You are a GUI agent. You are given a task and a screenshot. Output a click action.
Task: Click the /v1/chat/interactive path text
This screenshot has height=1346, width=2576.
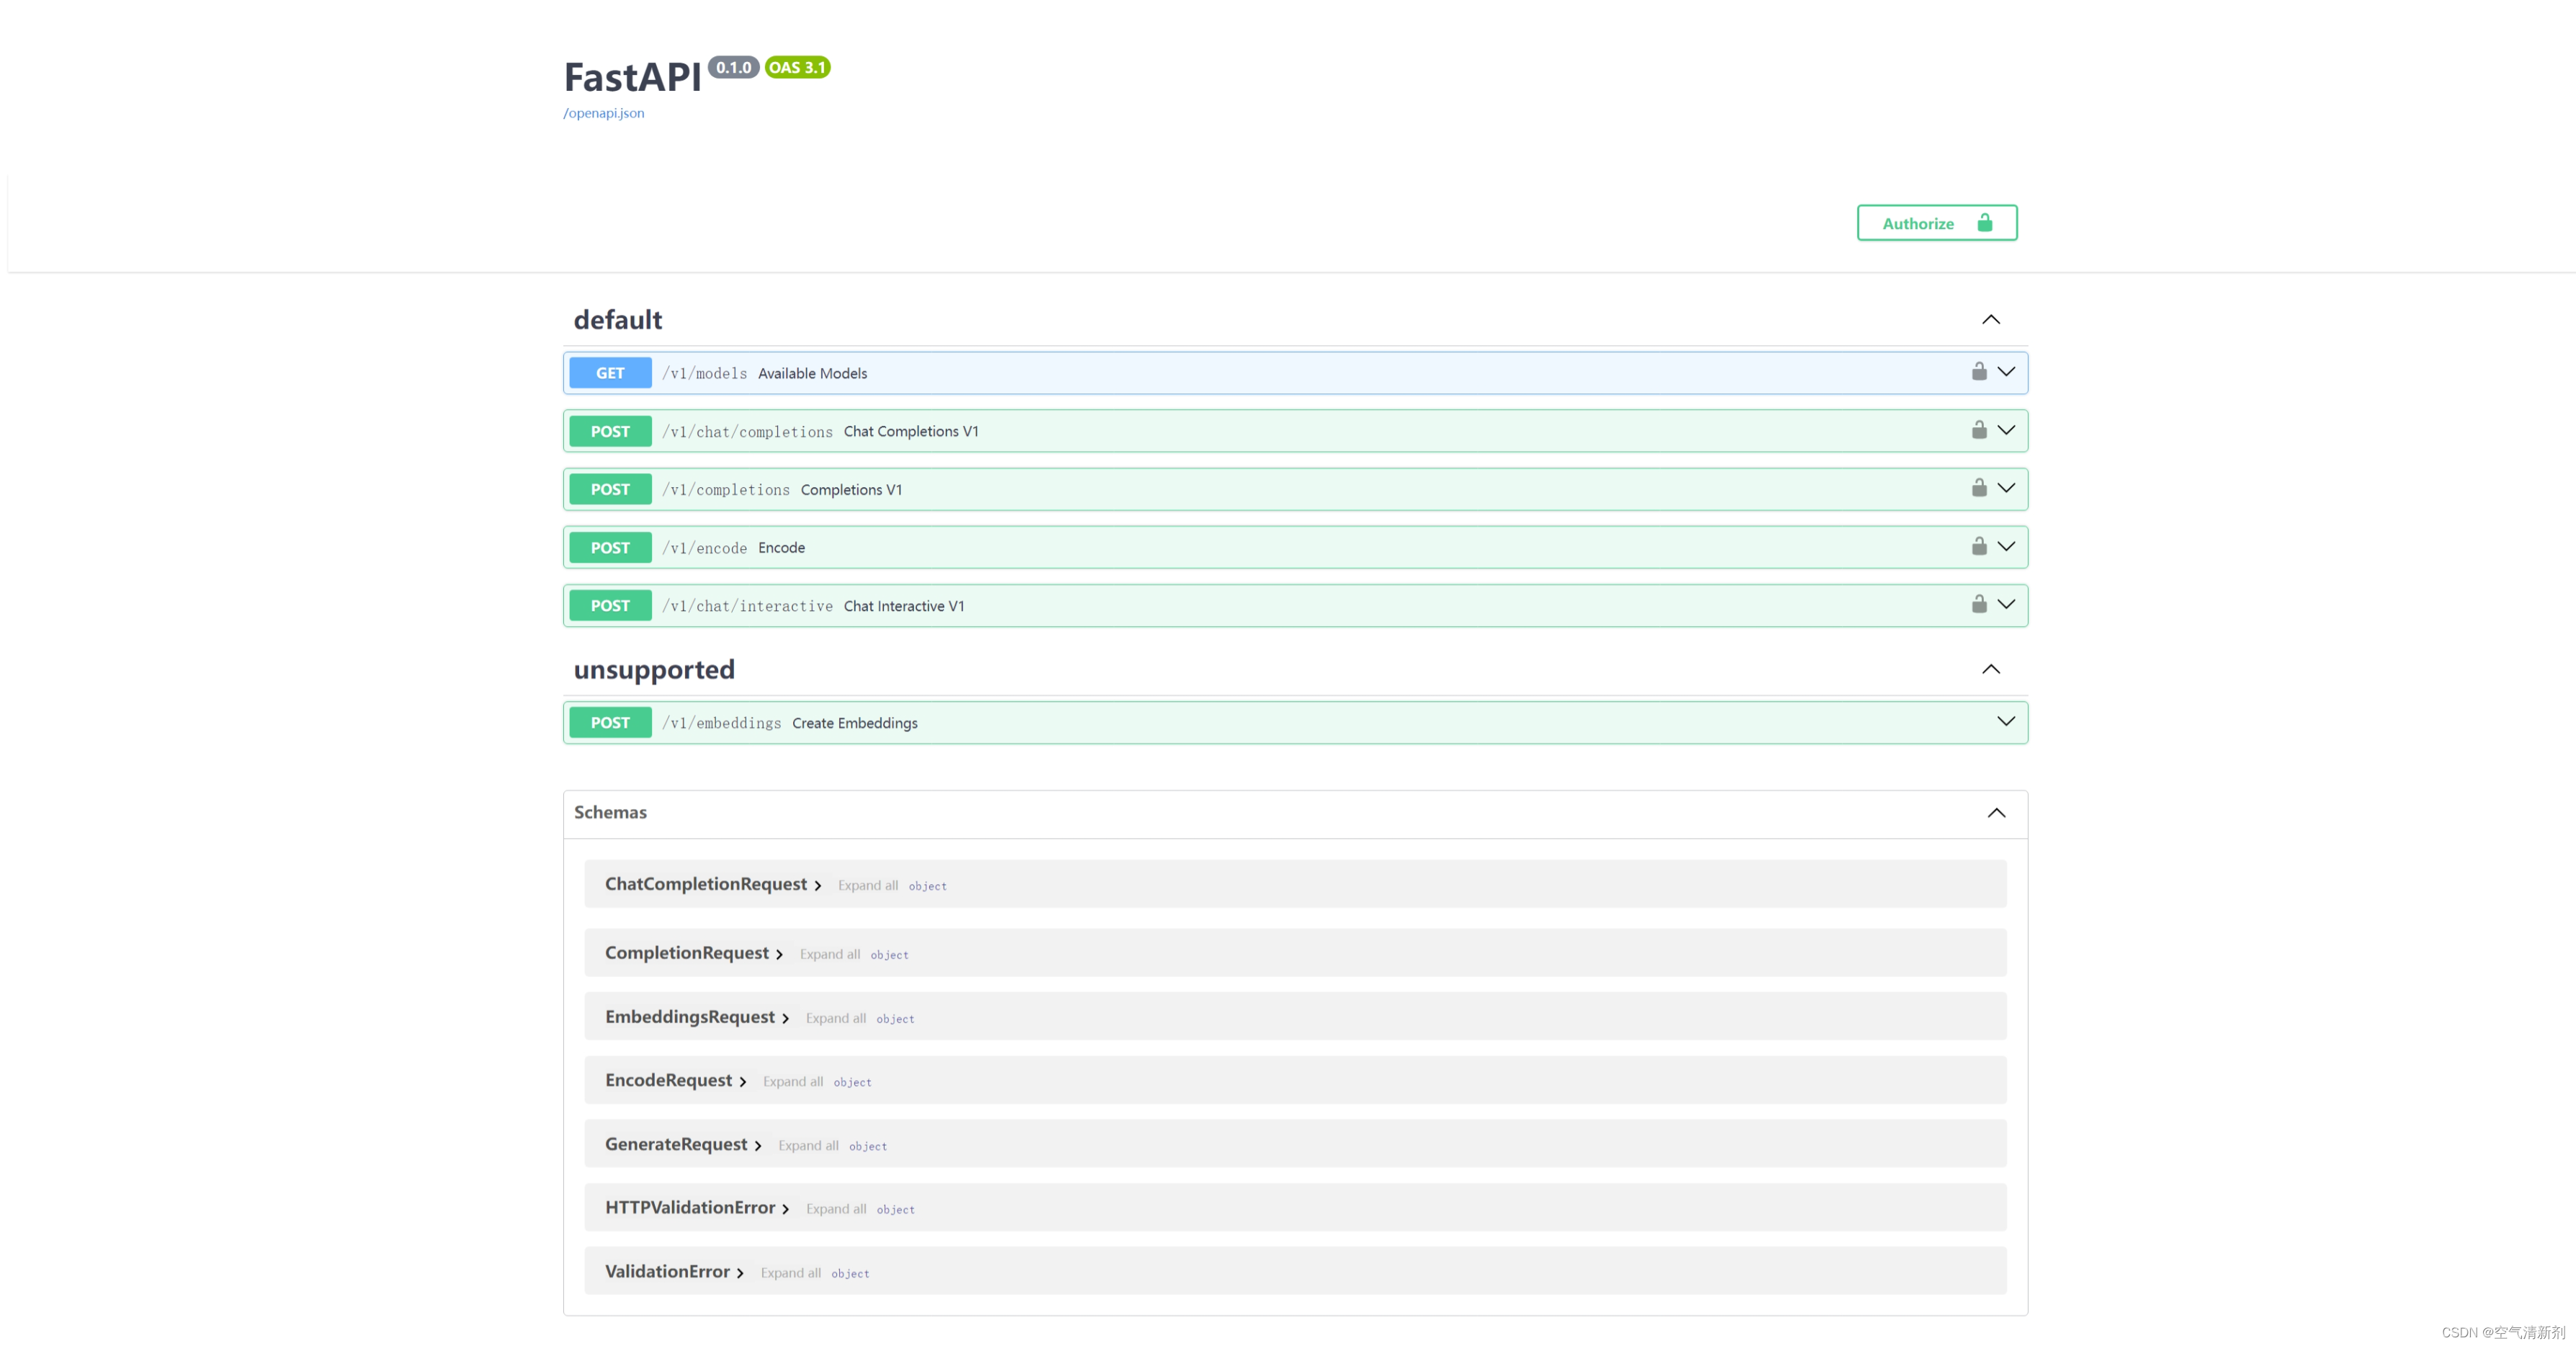(747, 605)
